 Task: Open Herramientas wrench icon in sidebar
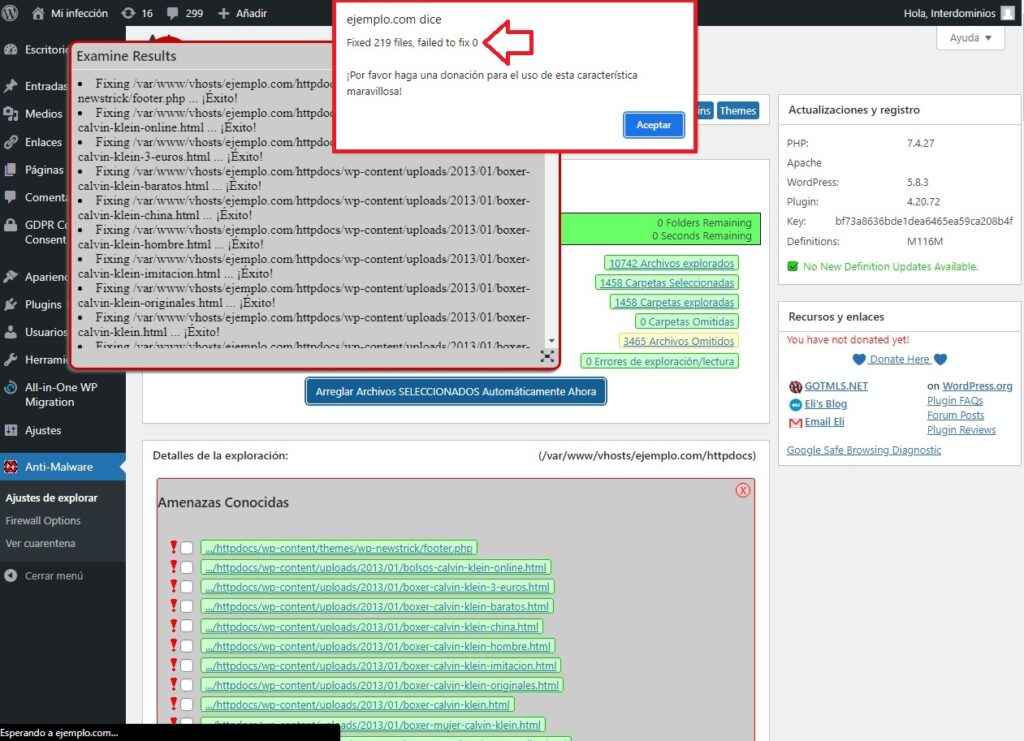click(10, 360)
